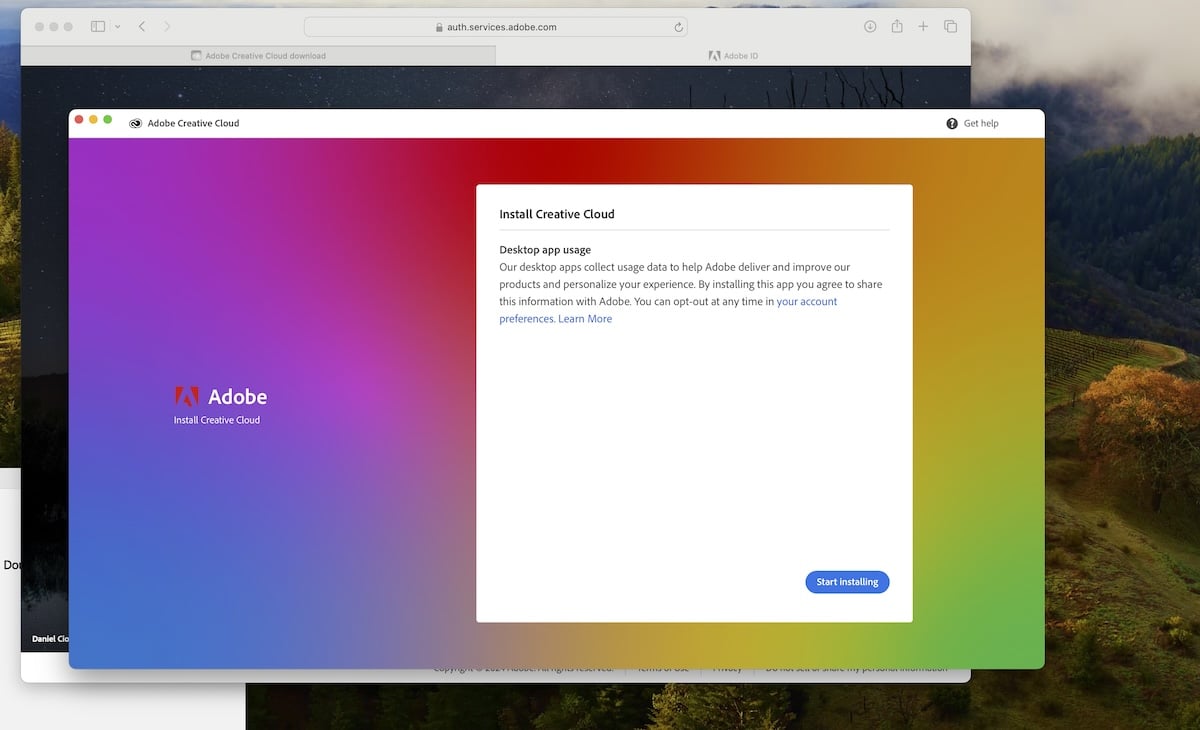Screen dimensions: 1200x730
Task: Click the Adobe logo on the gradient panel
Action: [190, 396]
